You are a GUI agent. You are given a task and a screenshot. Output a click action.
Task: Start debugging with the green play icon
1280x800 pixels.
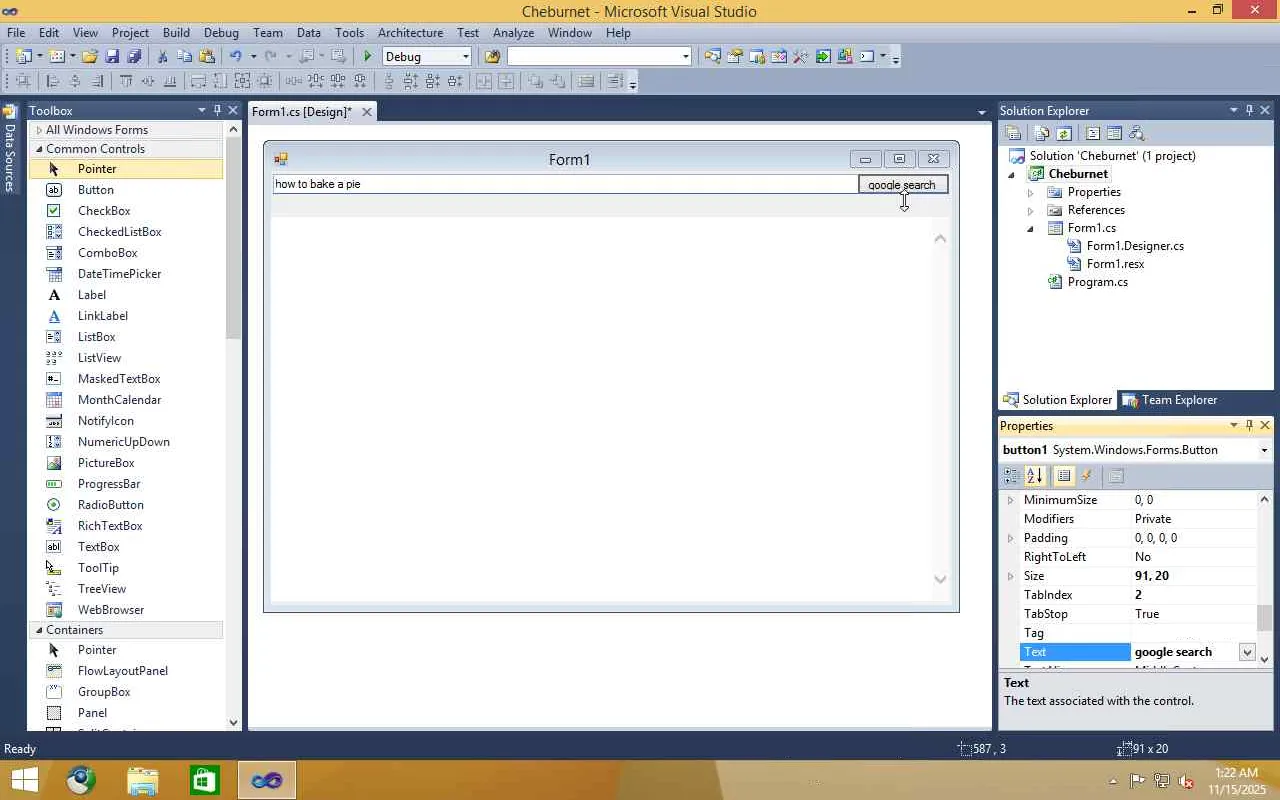tap(368, 57)
